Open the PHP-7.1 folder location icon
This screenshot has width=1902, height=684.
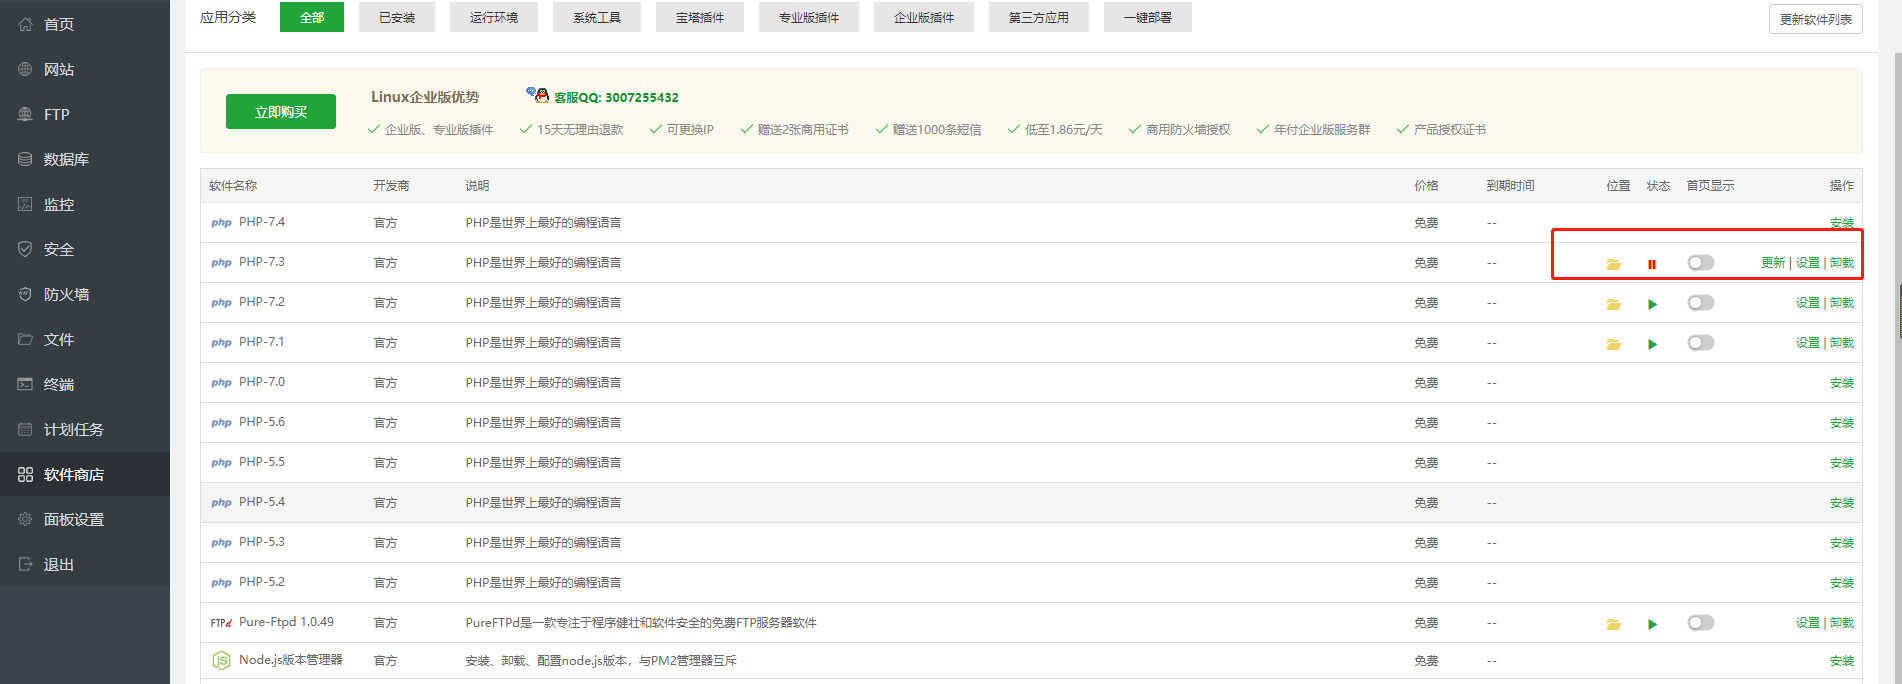[x=1613, y=344]
